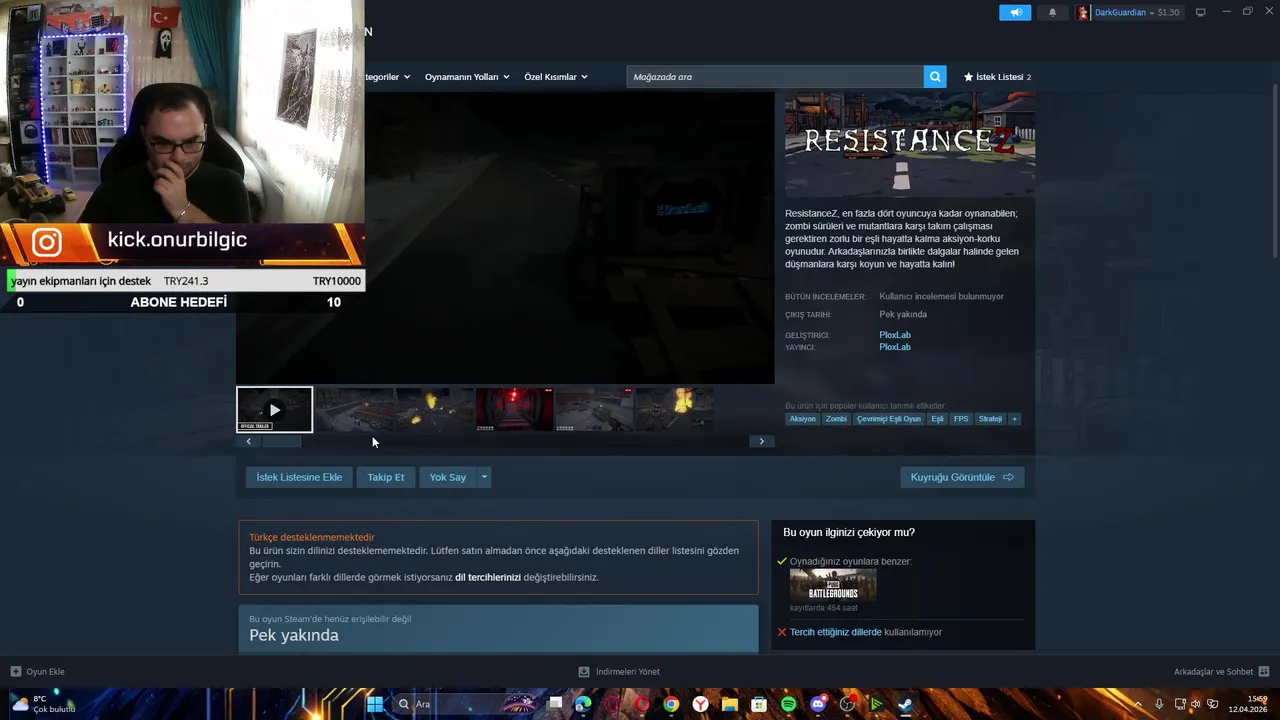The height and width of the screenshot is (720, 1280).
Task: Open the weather widget on taskbar
Action: pyautogui.click(x=42, y=704)
